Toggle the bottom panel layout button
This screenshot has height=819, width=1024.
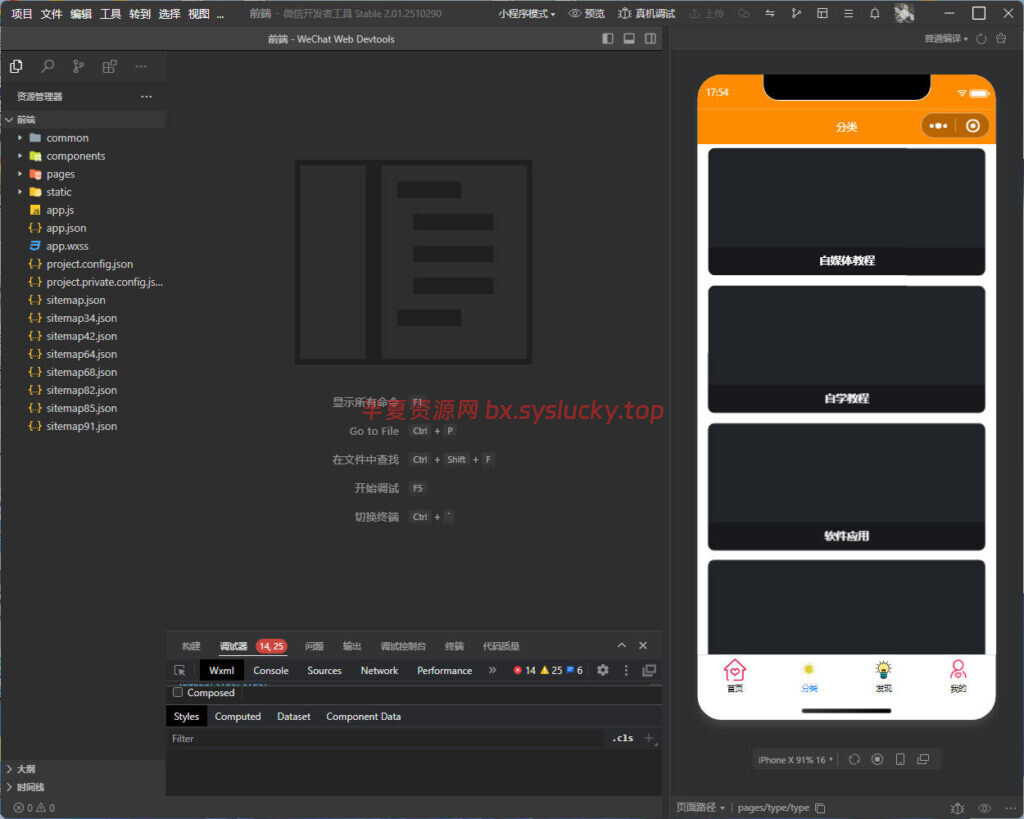click(x=629, y=39)
